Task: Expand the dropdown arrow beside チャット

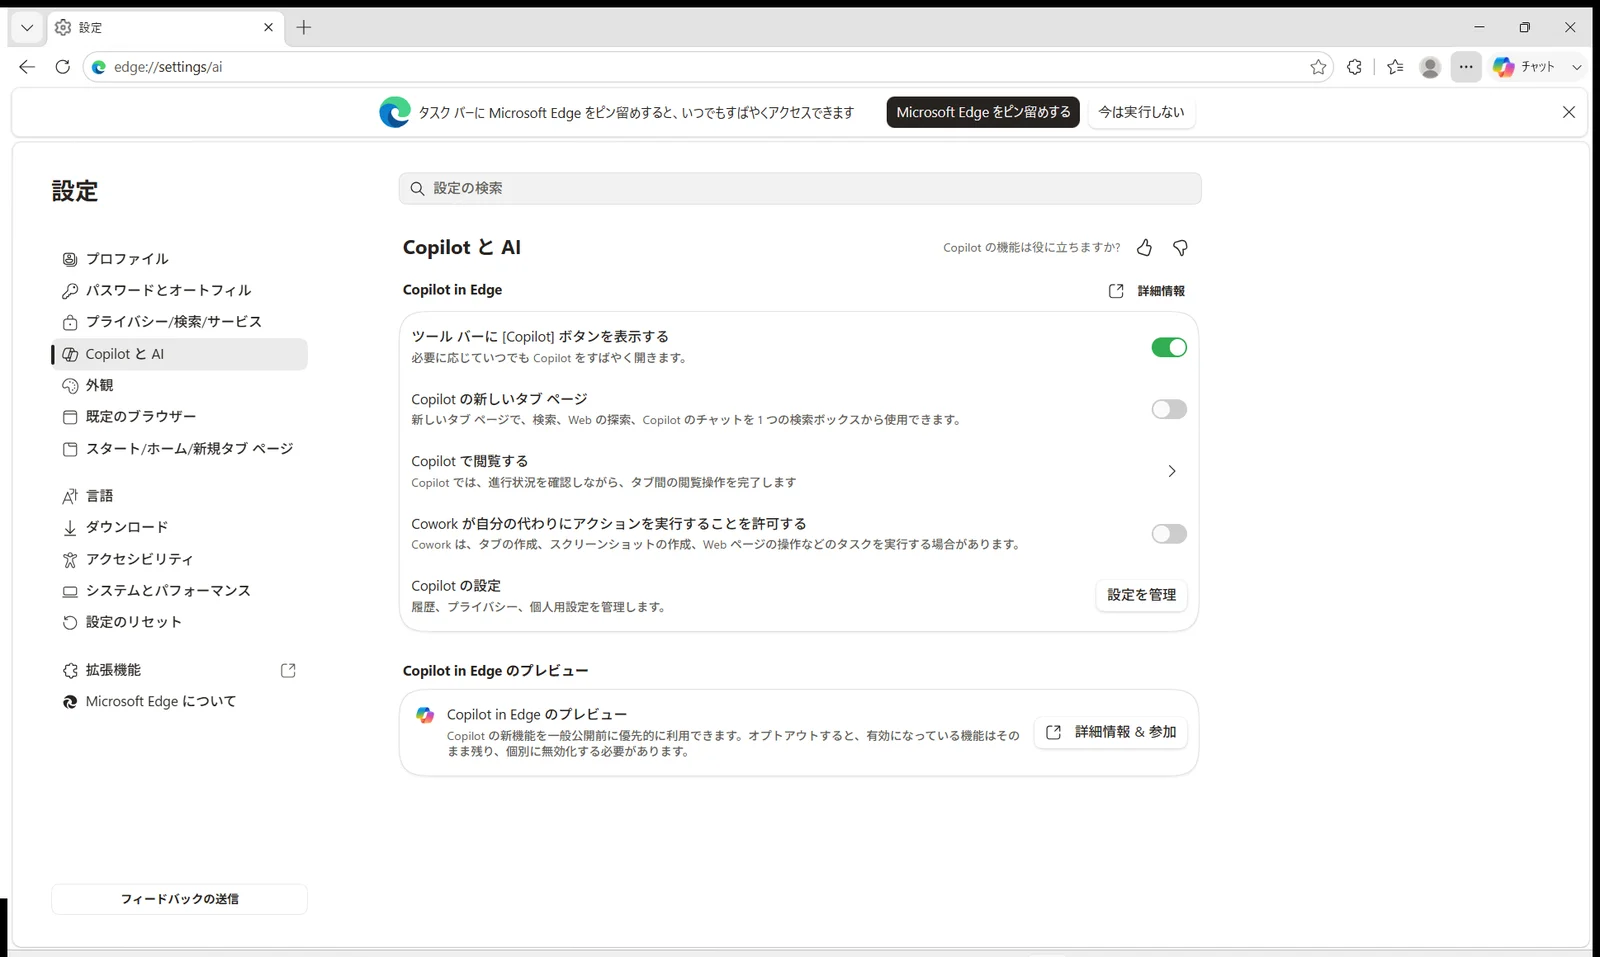Action: point(1577,67)
